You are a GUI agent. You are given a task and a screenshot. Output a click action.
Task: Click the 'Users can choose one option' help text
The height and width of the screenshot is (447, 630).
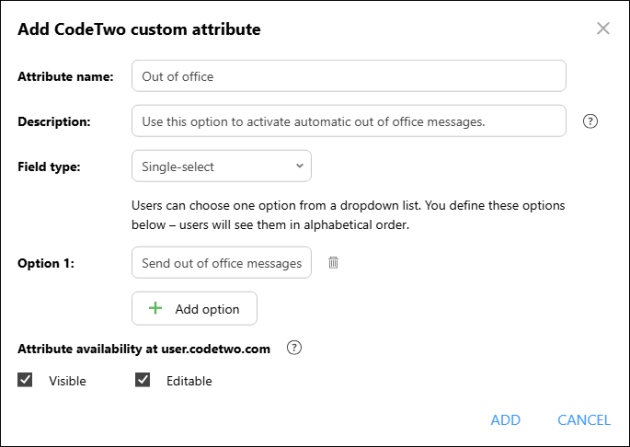coord(348,215)
